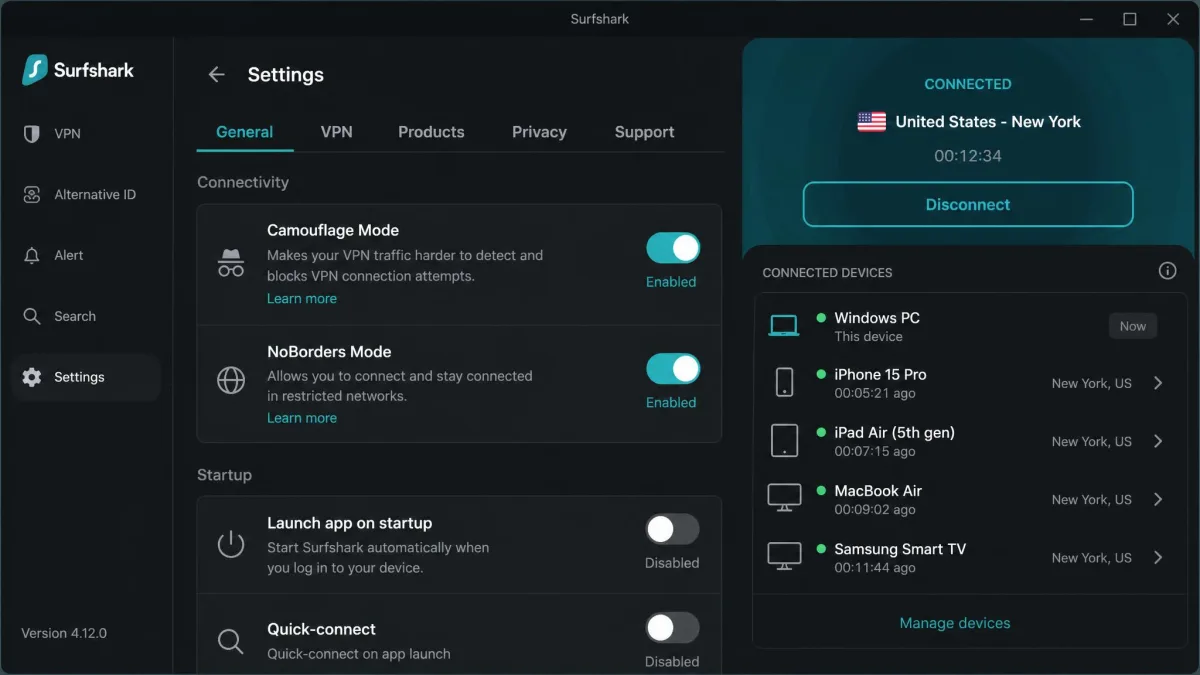Screen dimensions: 1200x675
Task: Click the MacBook Air monitor icon
Action: [x=784, y=498]
